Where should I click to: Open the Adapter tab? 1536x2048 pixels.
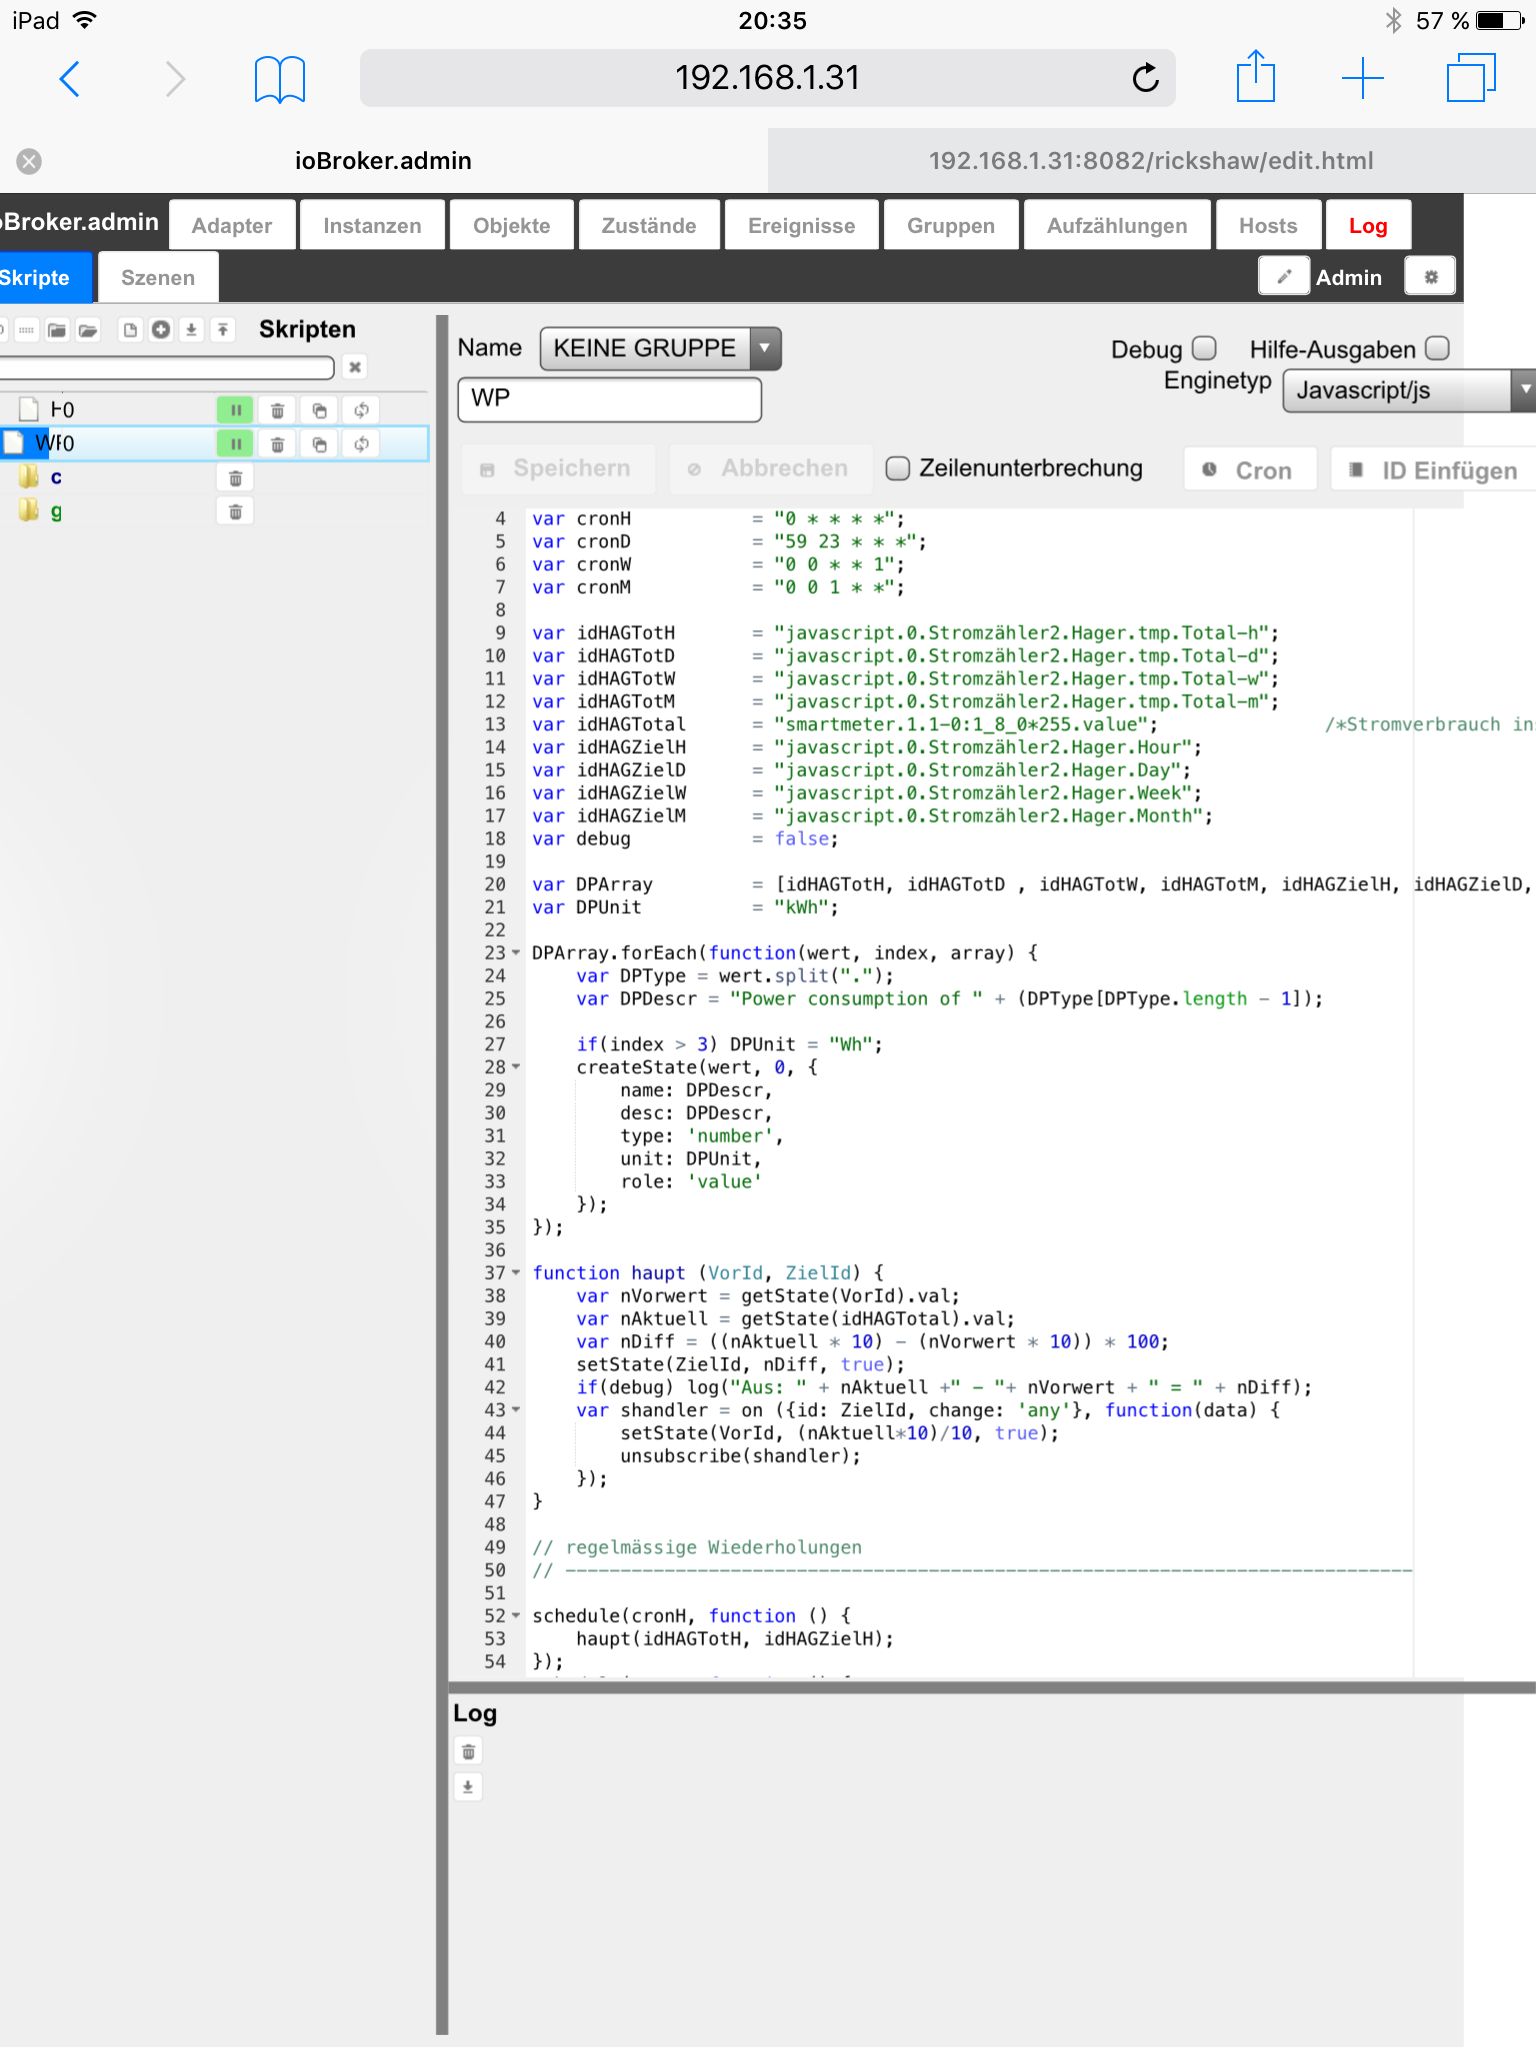tap(232, 225)
